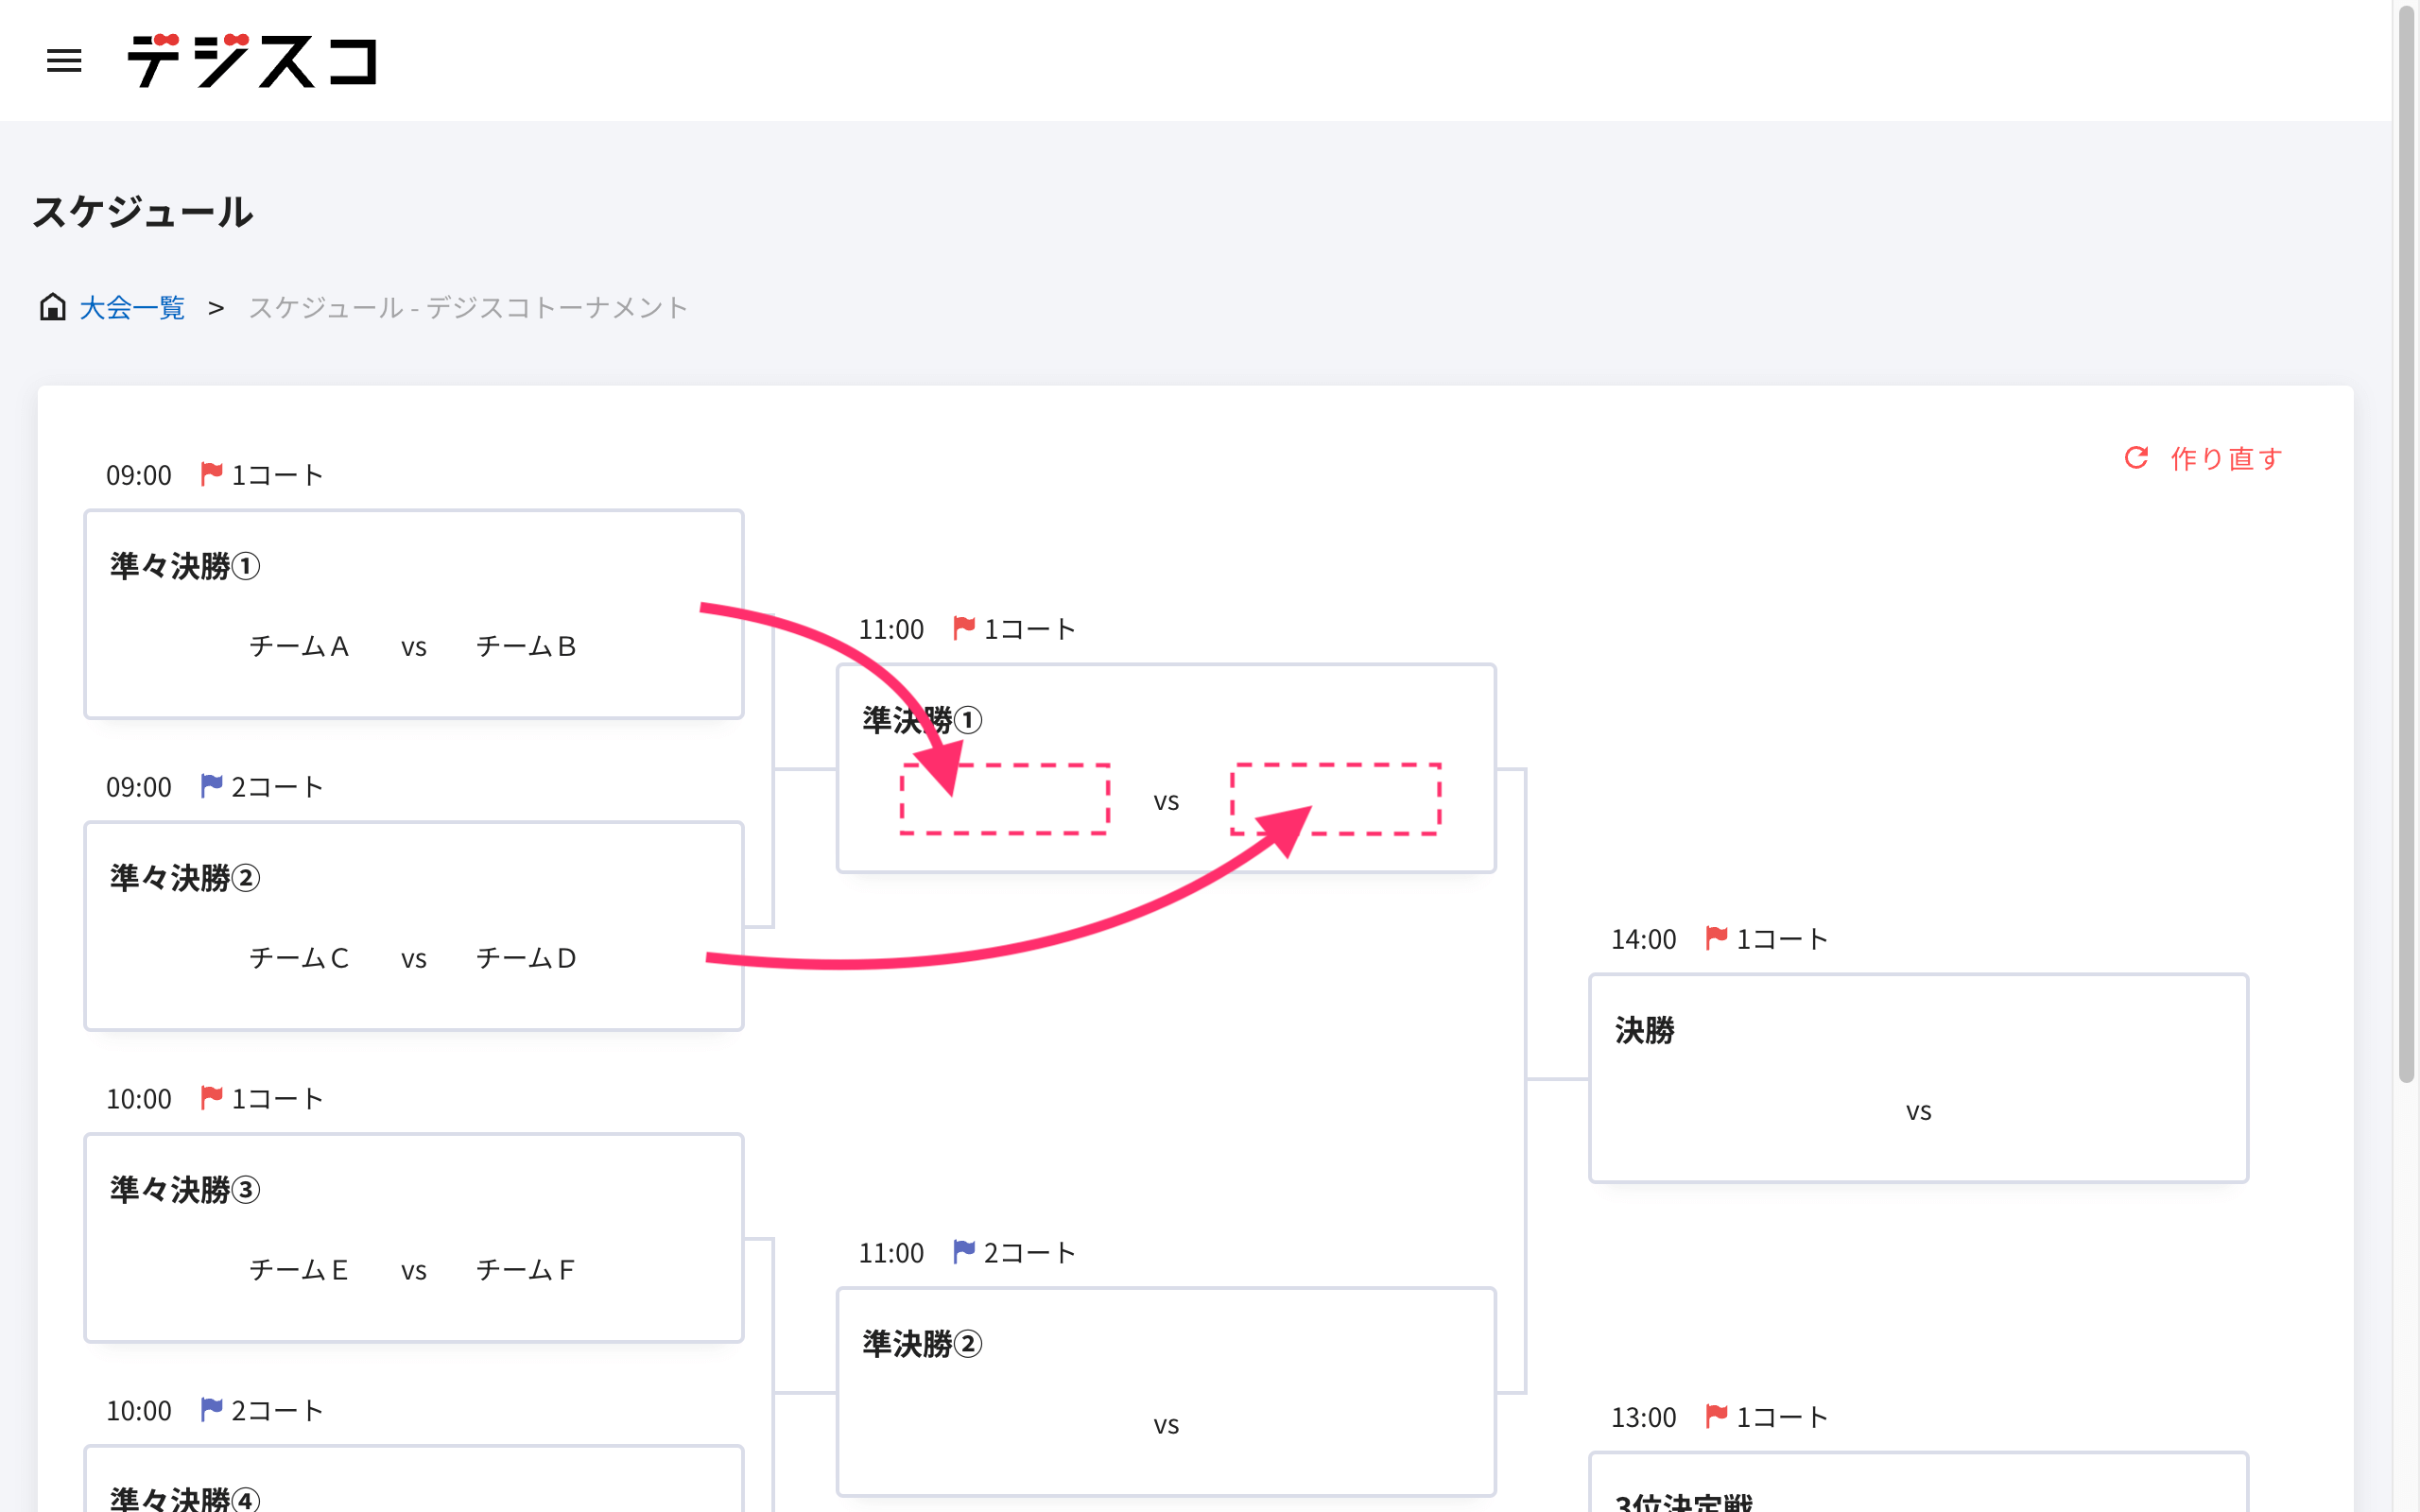Open the 準々決勝③ match card

[414, 1238]
